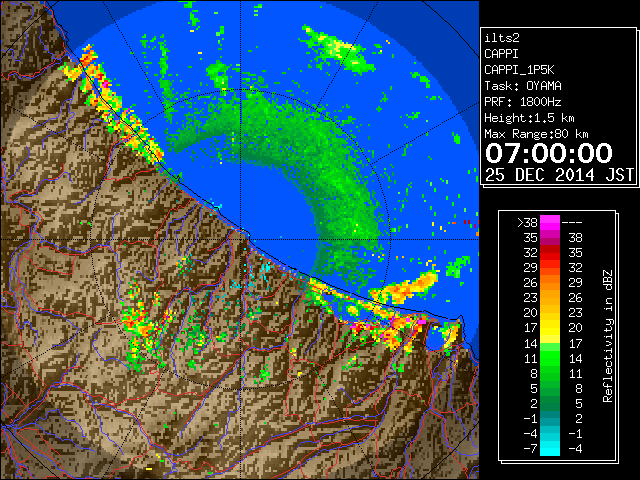Click the 'CAPPI' product label
This screenshot has height=480, width=640.
501,54
